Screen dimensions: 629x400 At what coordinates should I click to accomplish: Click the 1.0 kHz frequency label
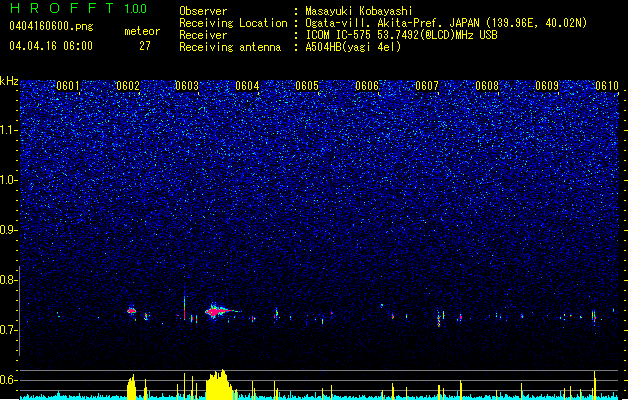(x=8, y=180)
